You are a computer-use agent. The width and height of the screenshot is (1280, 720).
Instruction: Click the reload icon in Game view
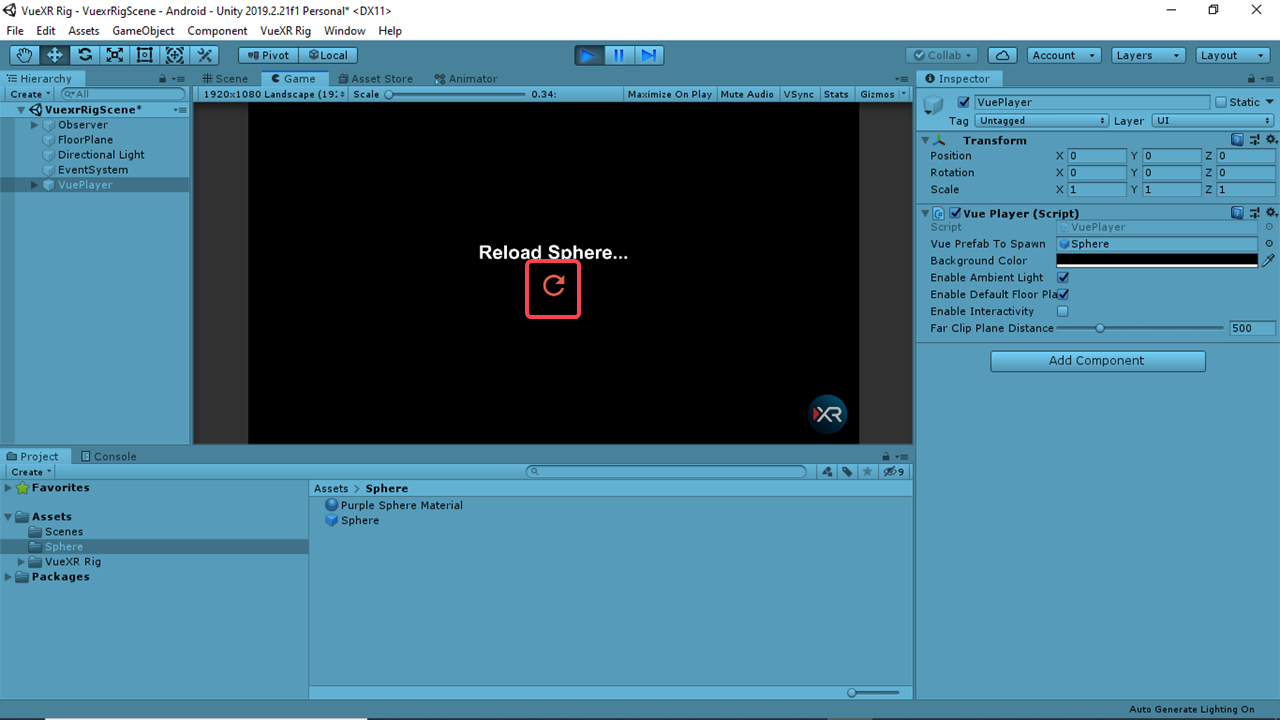pos(553,285)
